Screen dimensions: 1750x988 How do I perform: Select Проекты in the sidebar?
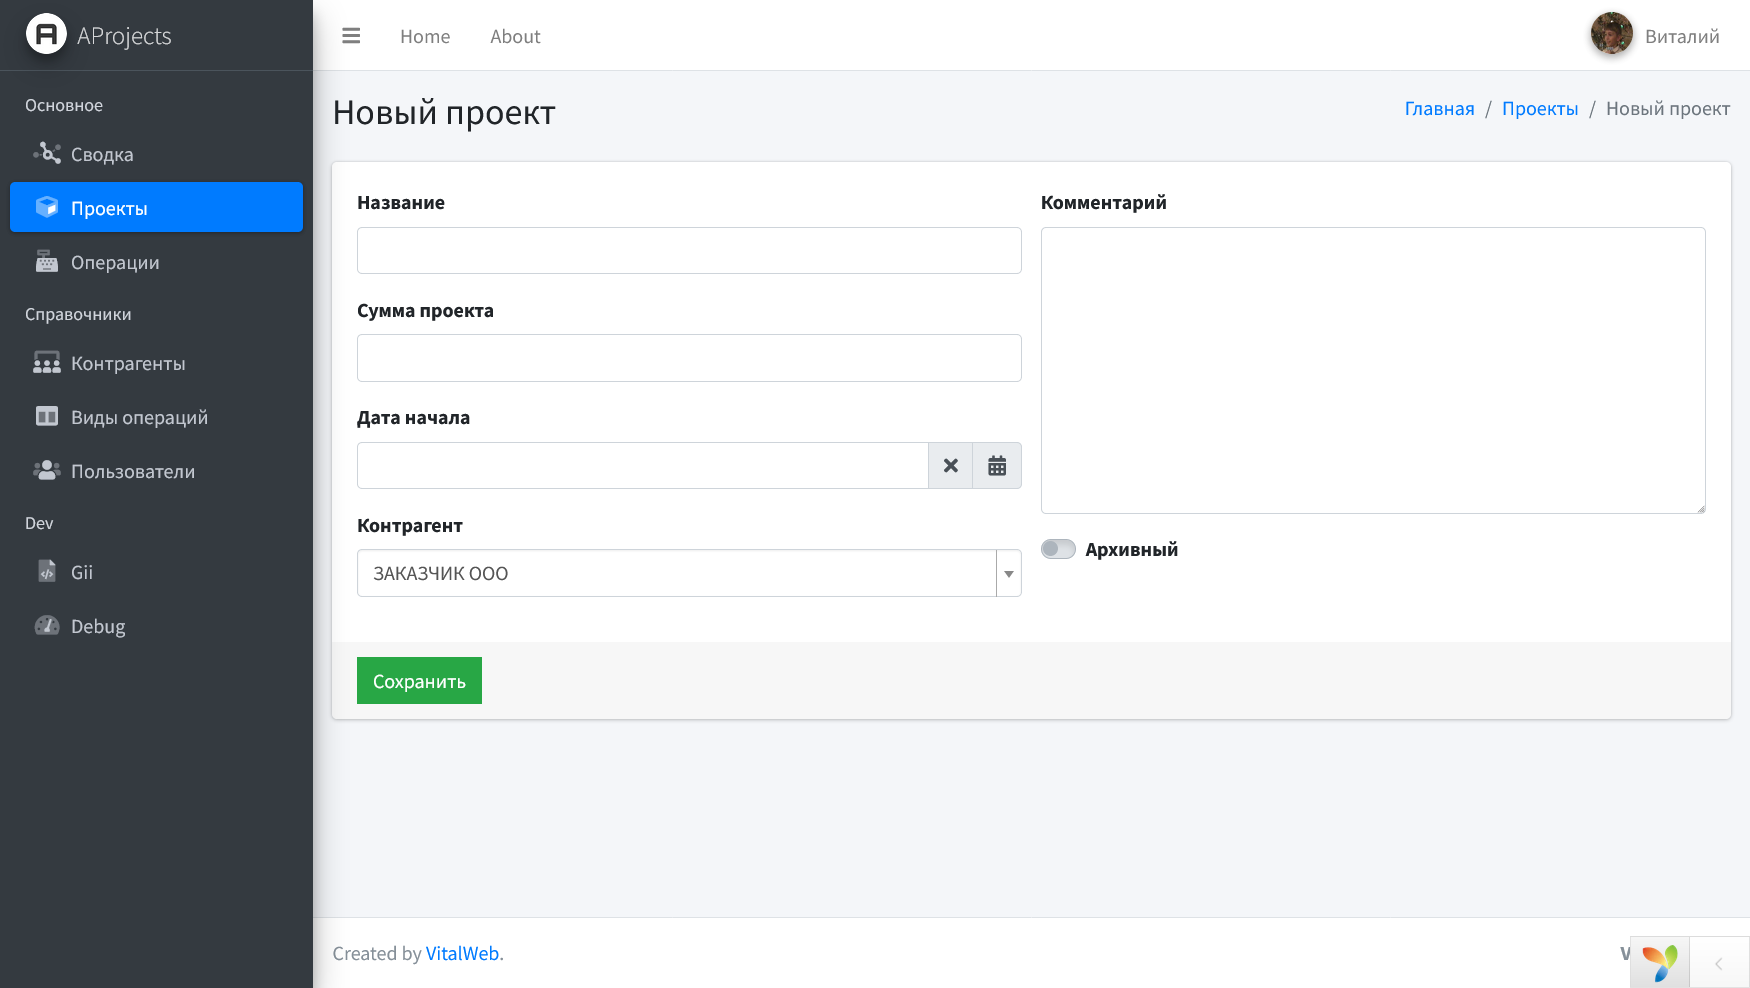156,207
